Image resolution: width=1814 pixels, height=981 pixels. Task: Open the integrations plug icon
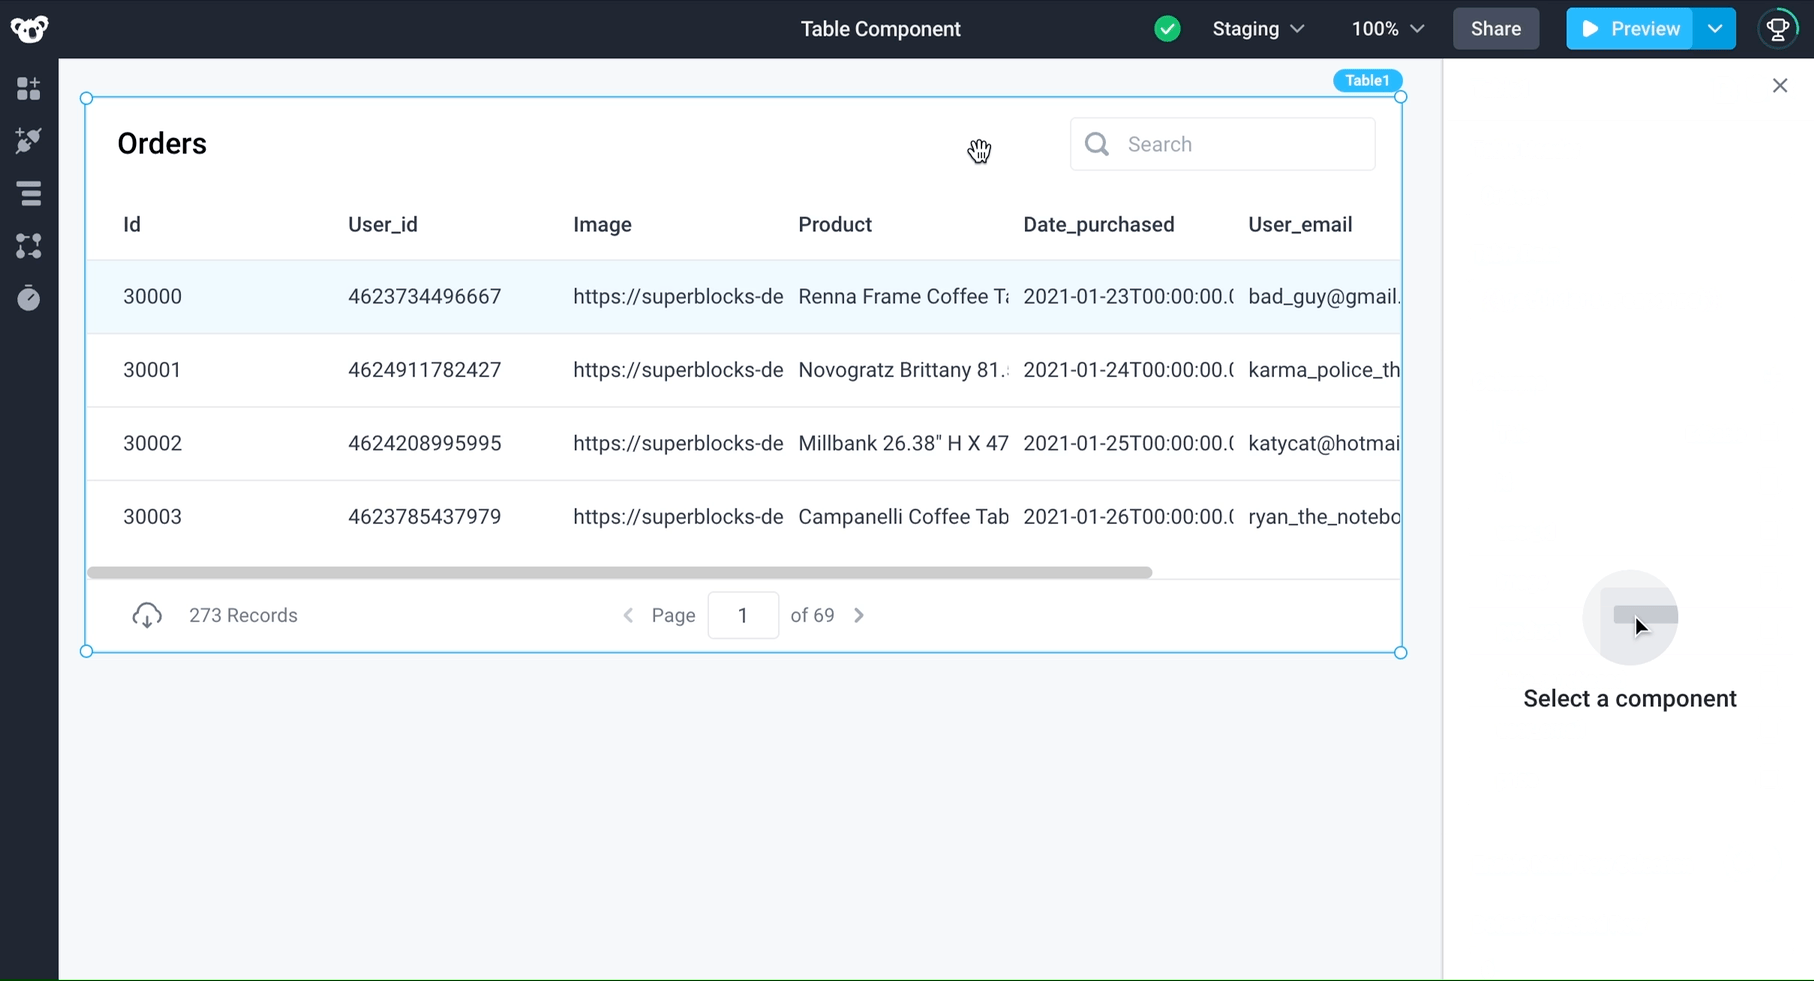click(29, 141)
